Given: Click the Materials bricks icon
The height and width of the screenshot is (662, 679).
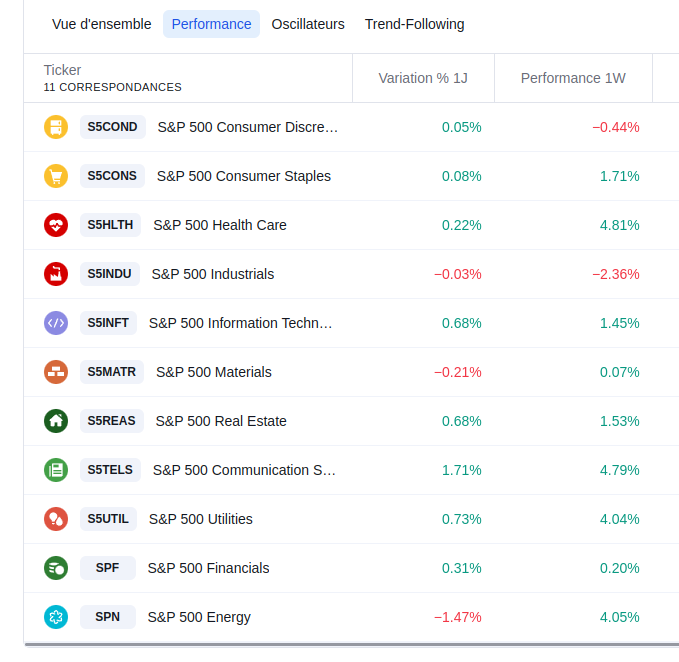Looking at the screenshot, I should pos(56,372).
